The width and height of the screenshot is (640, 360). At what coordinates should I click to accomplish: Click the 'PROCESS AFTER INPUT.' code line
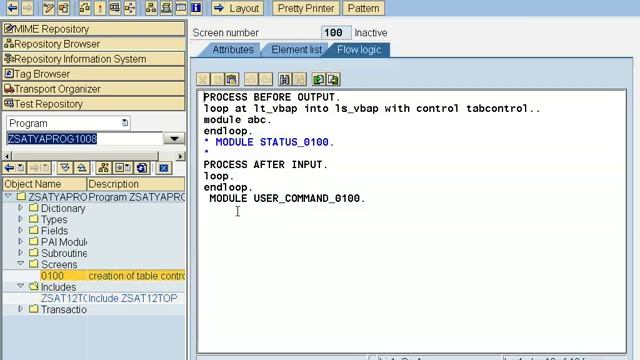pyautogui.click(x=265, y=164)
